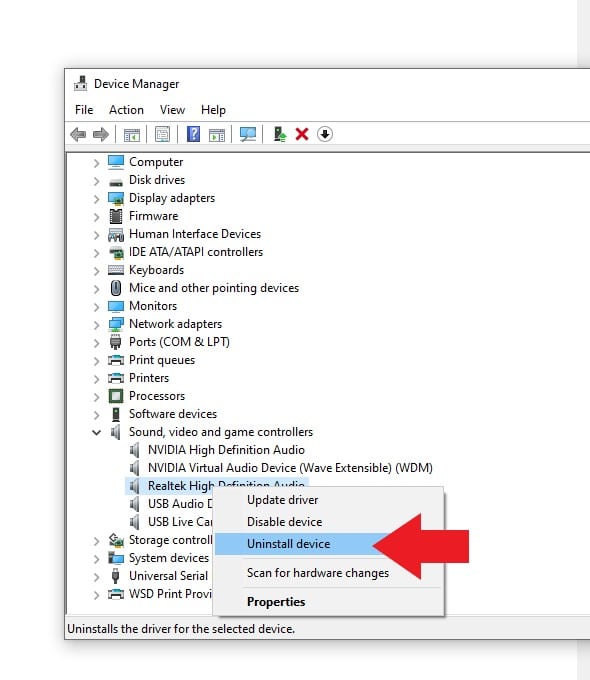Screen dimensions: 590x680
Task: Click the Keyboards category icon
Action: click(116, 270)
